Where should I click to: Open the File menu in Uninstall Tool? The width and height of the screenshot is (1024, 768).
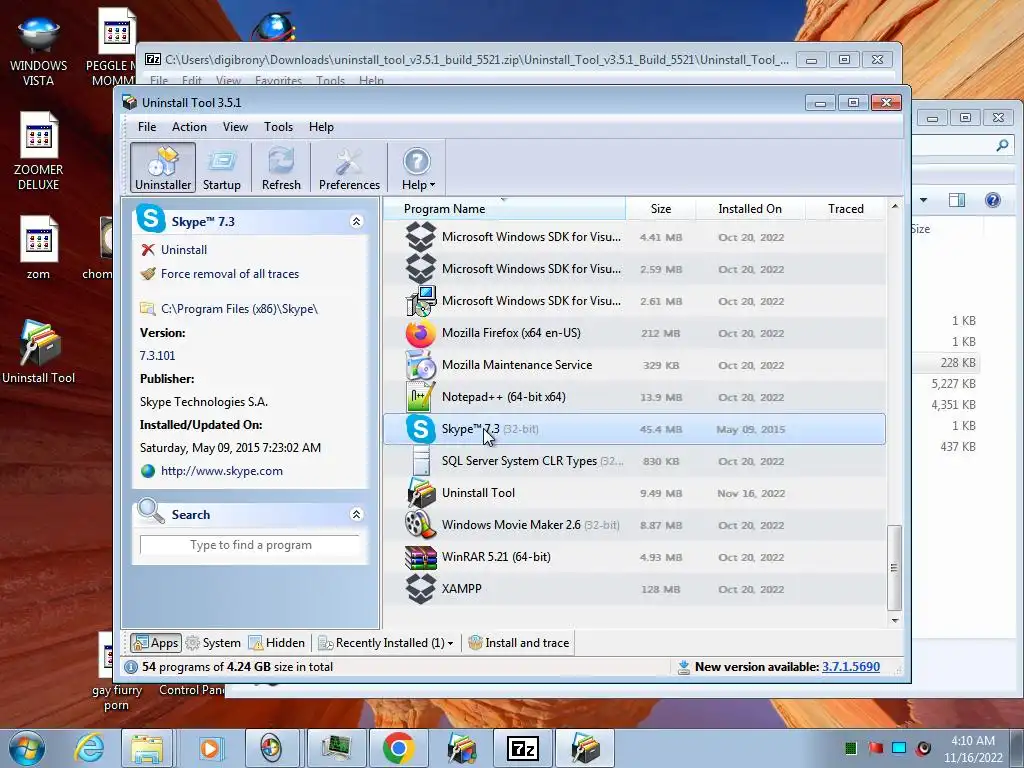coord(147,127)
